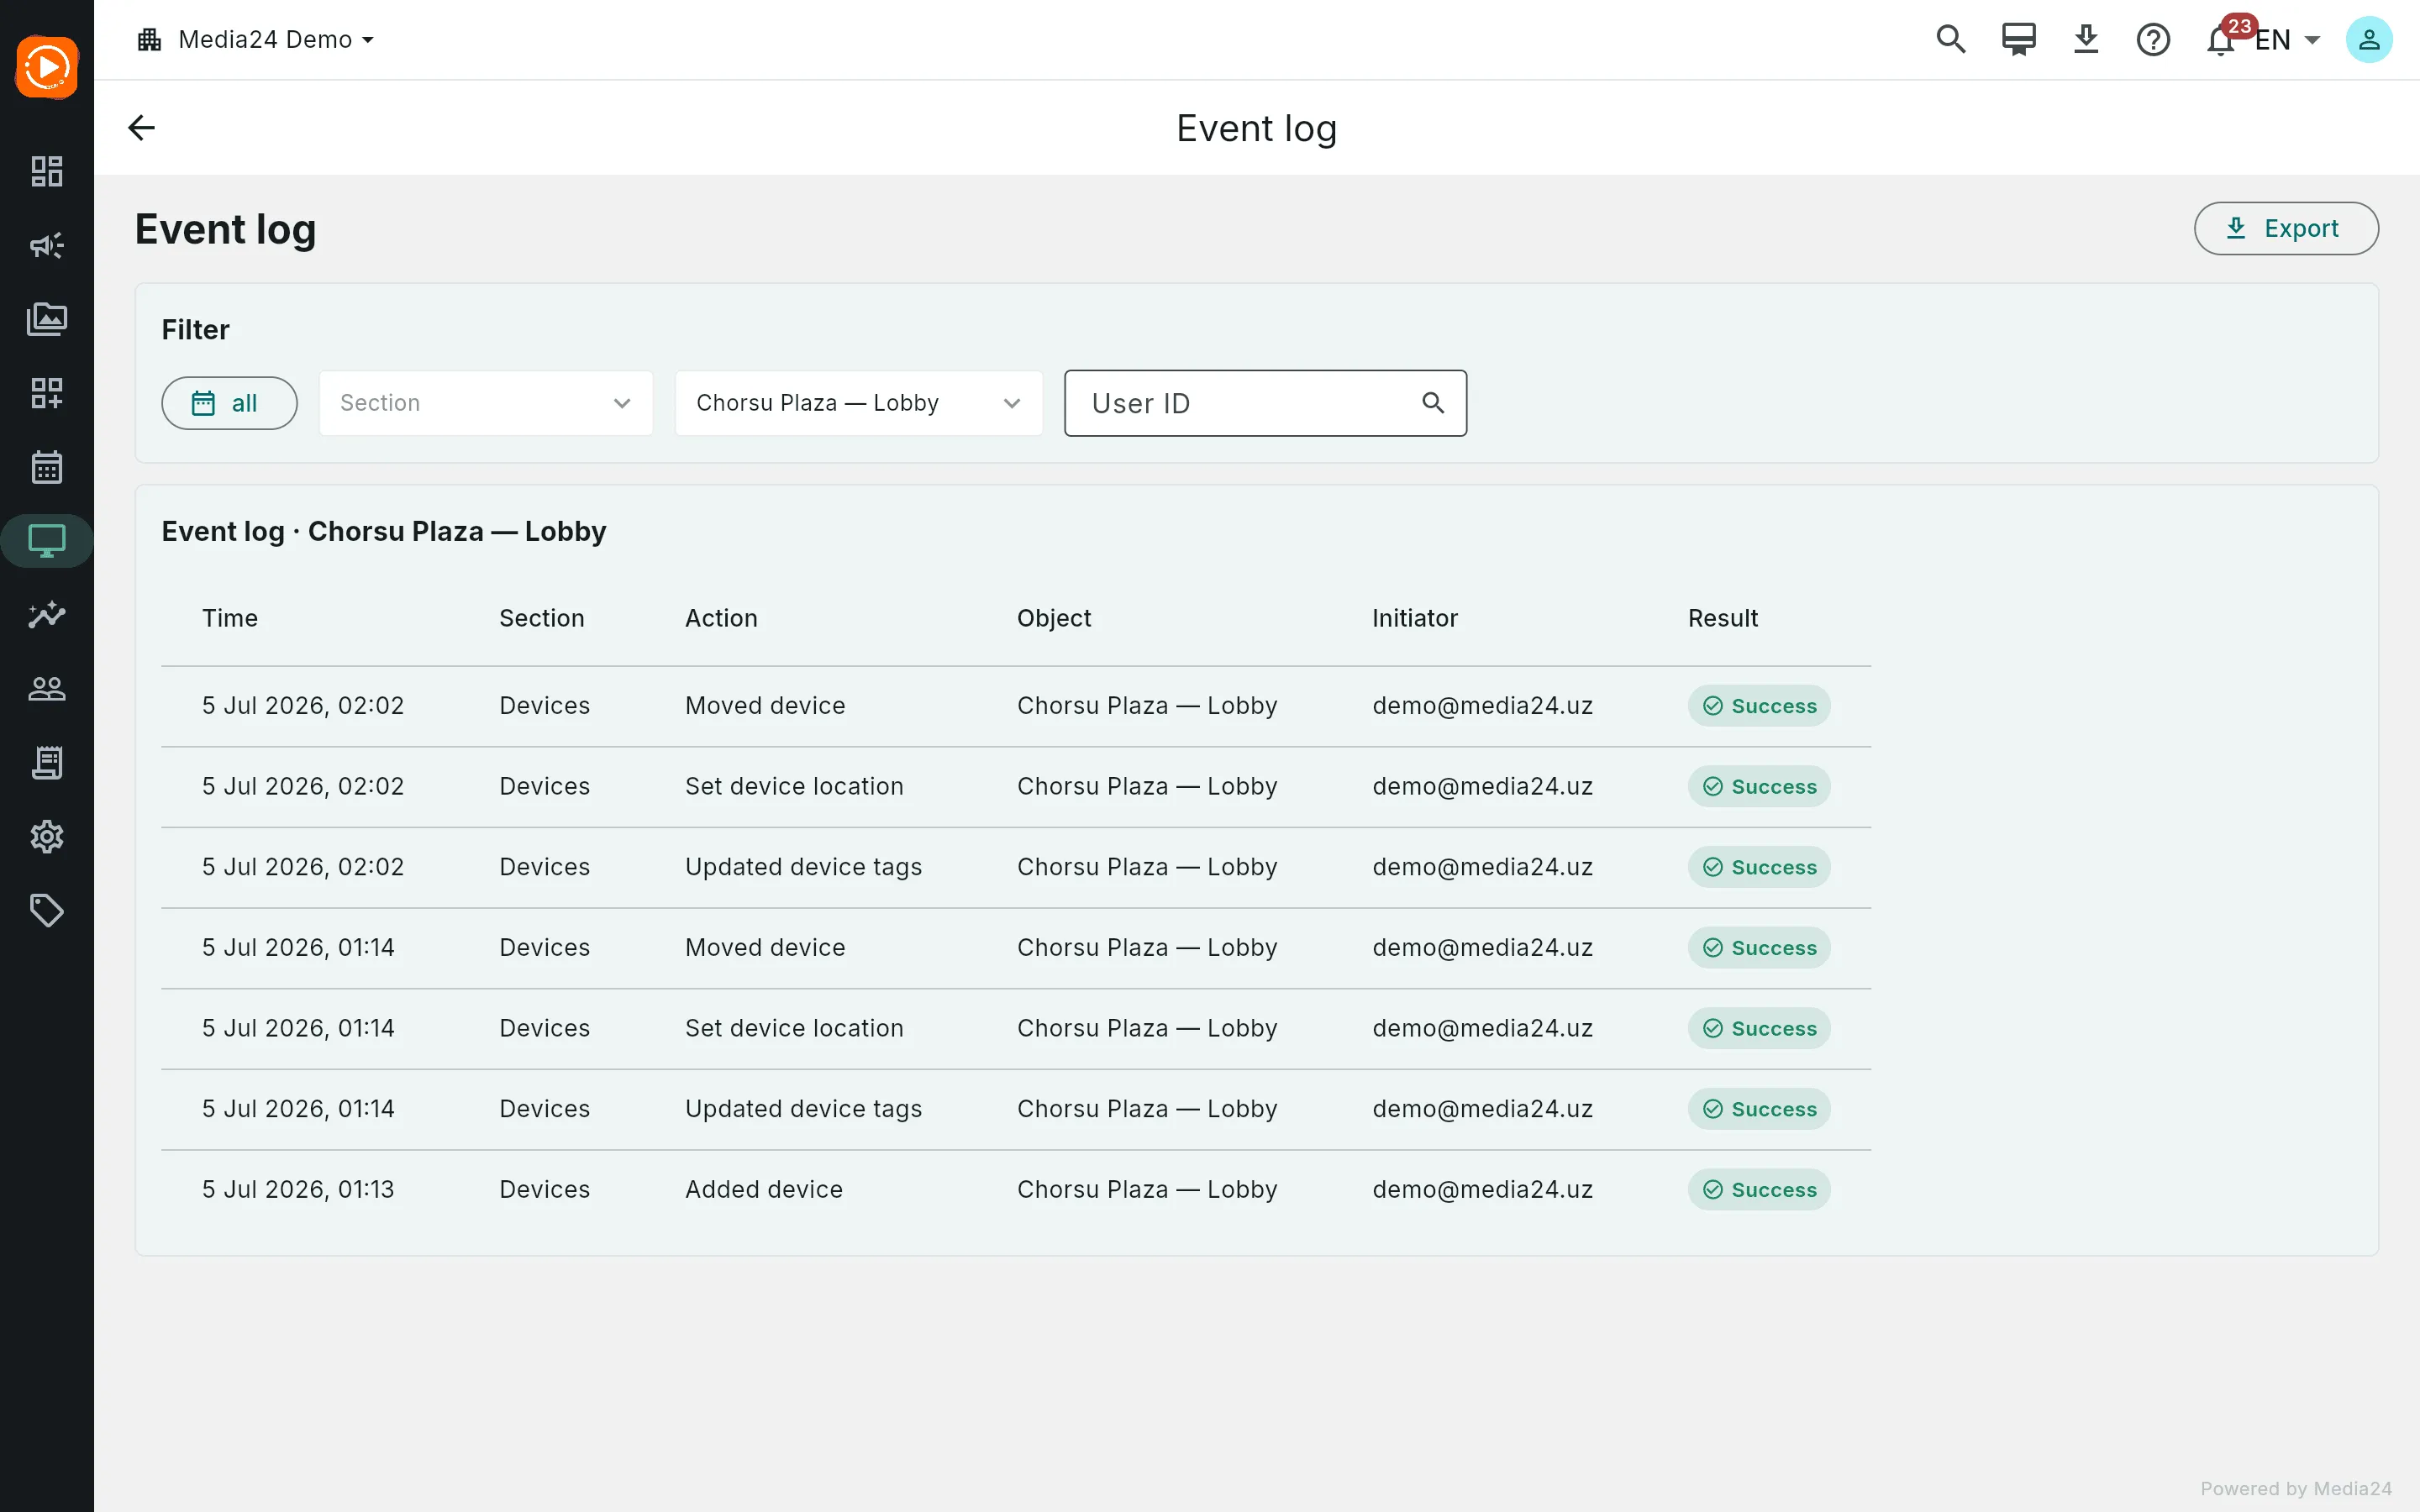The height and width of the screenshot is (1512, 2420).
Task: Click the Object column header
Action: (1054, 618)
